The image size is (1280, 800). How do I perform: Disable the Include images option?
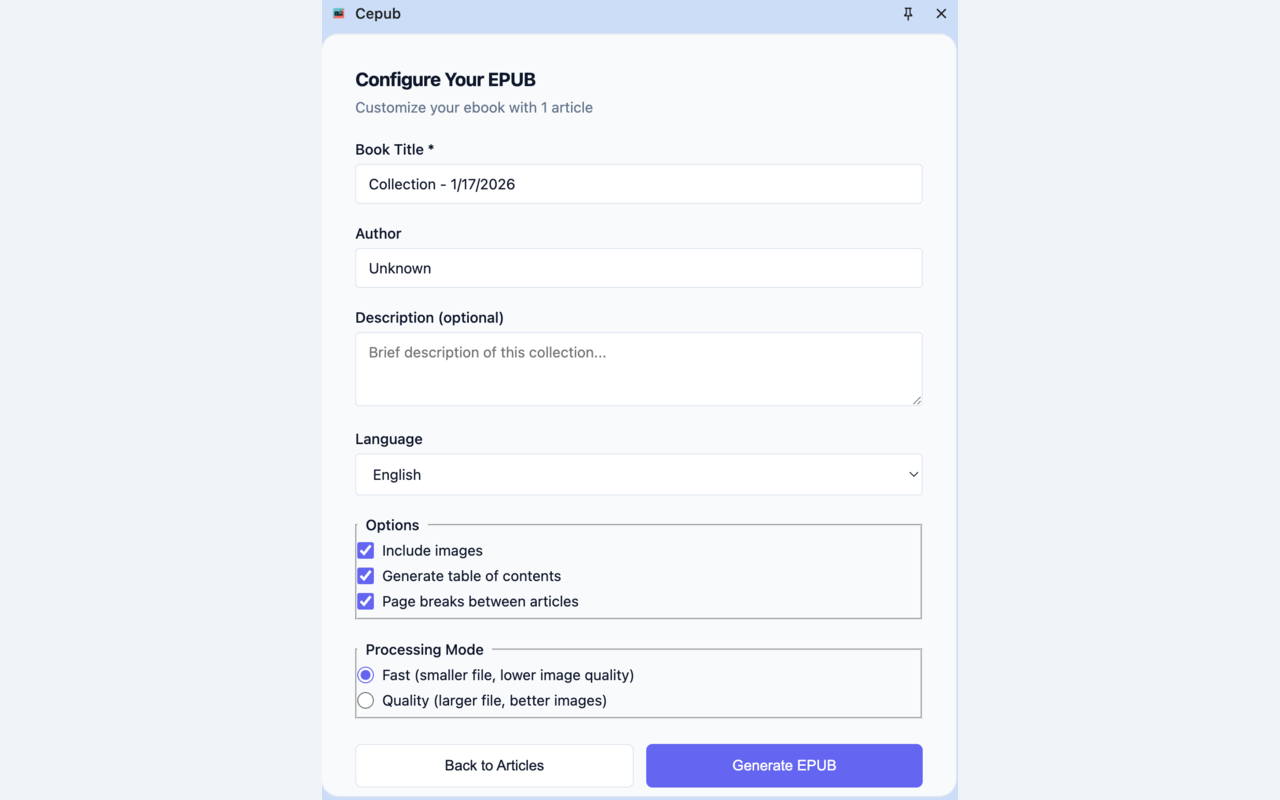pos(365,550)
